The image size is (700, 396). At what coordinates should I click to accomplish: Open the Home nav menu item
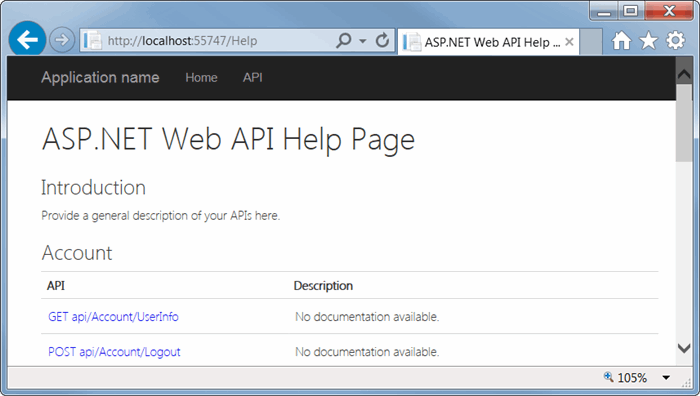(201, 78)
